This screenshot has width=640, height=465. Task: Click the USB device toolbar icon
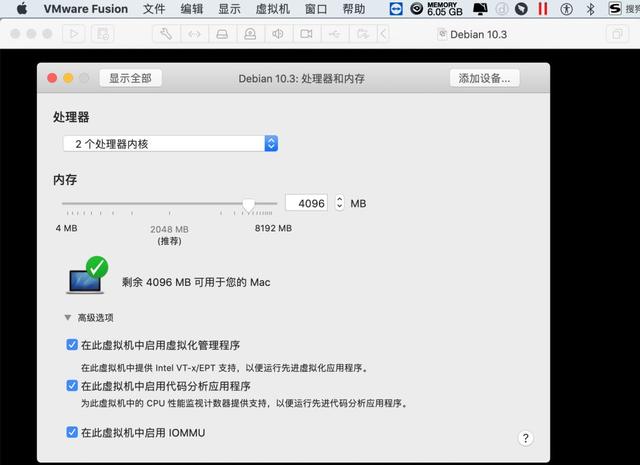(x=335, y=34)
